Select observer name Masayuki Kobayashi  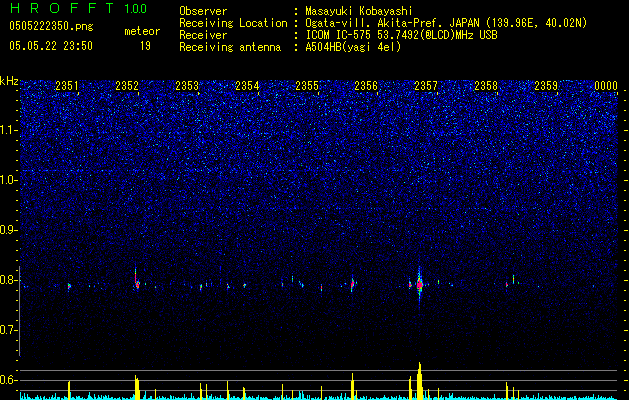tap(359, 11)
